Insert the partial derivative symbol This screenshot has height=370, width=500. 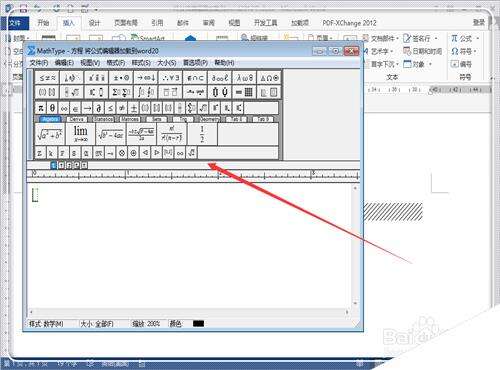click(x=98, y=108)
